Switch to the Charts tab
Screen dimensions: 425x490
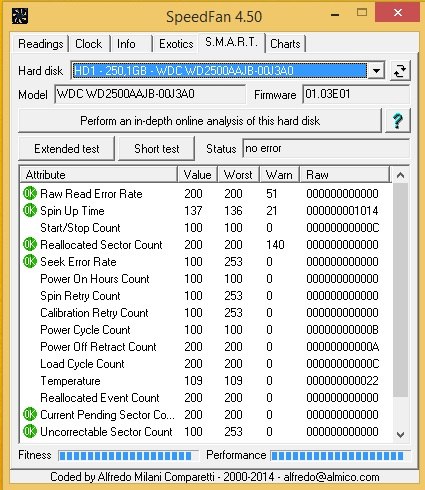285,44
